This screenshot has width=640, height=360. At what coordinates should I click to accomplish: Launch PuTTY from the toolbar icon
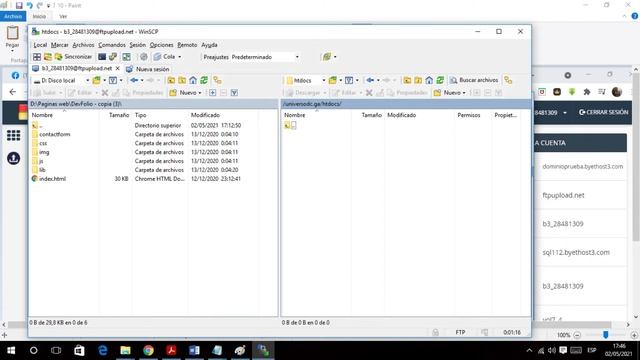[113, 57]
